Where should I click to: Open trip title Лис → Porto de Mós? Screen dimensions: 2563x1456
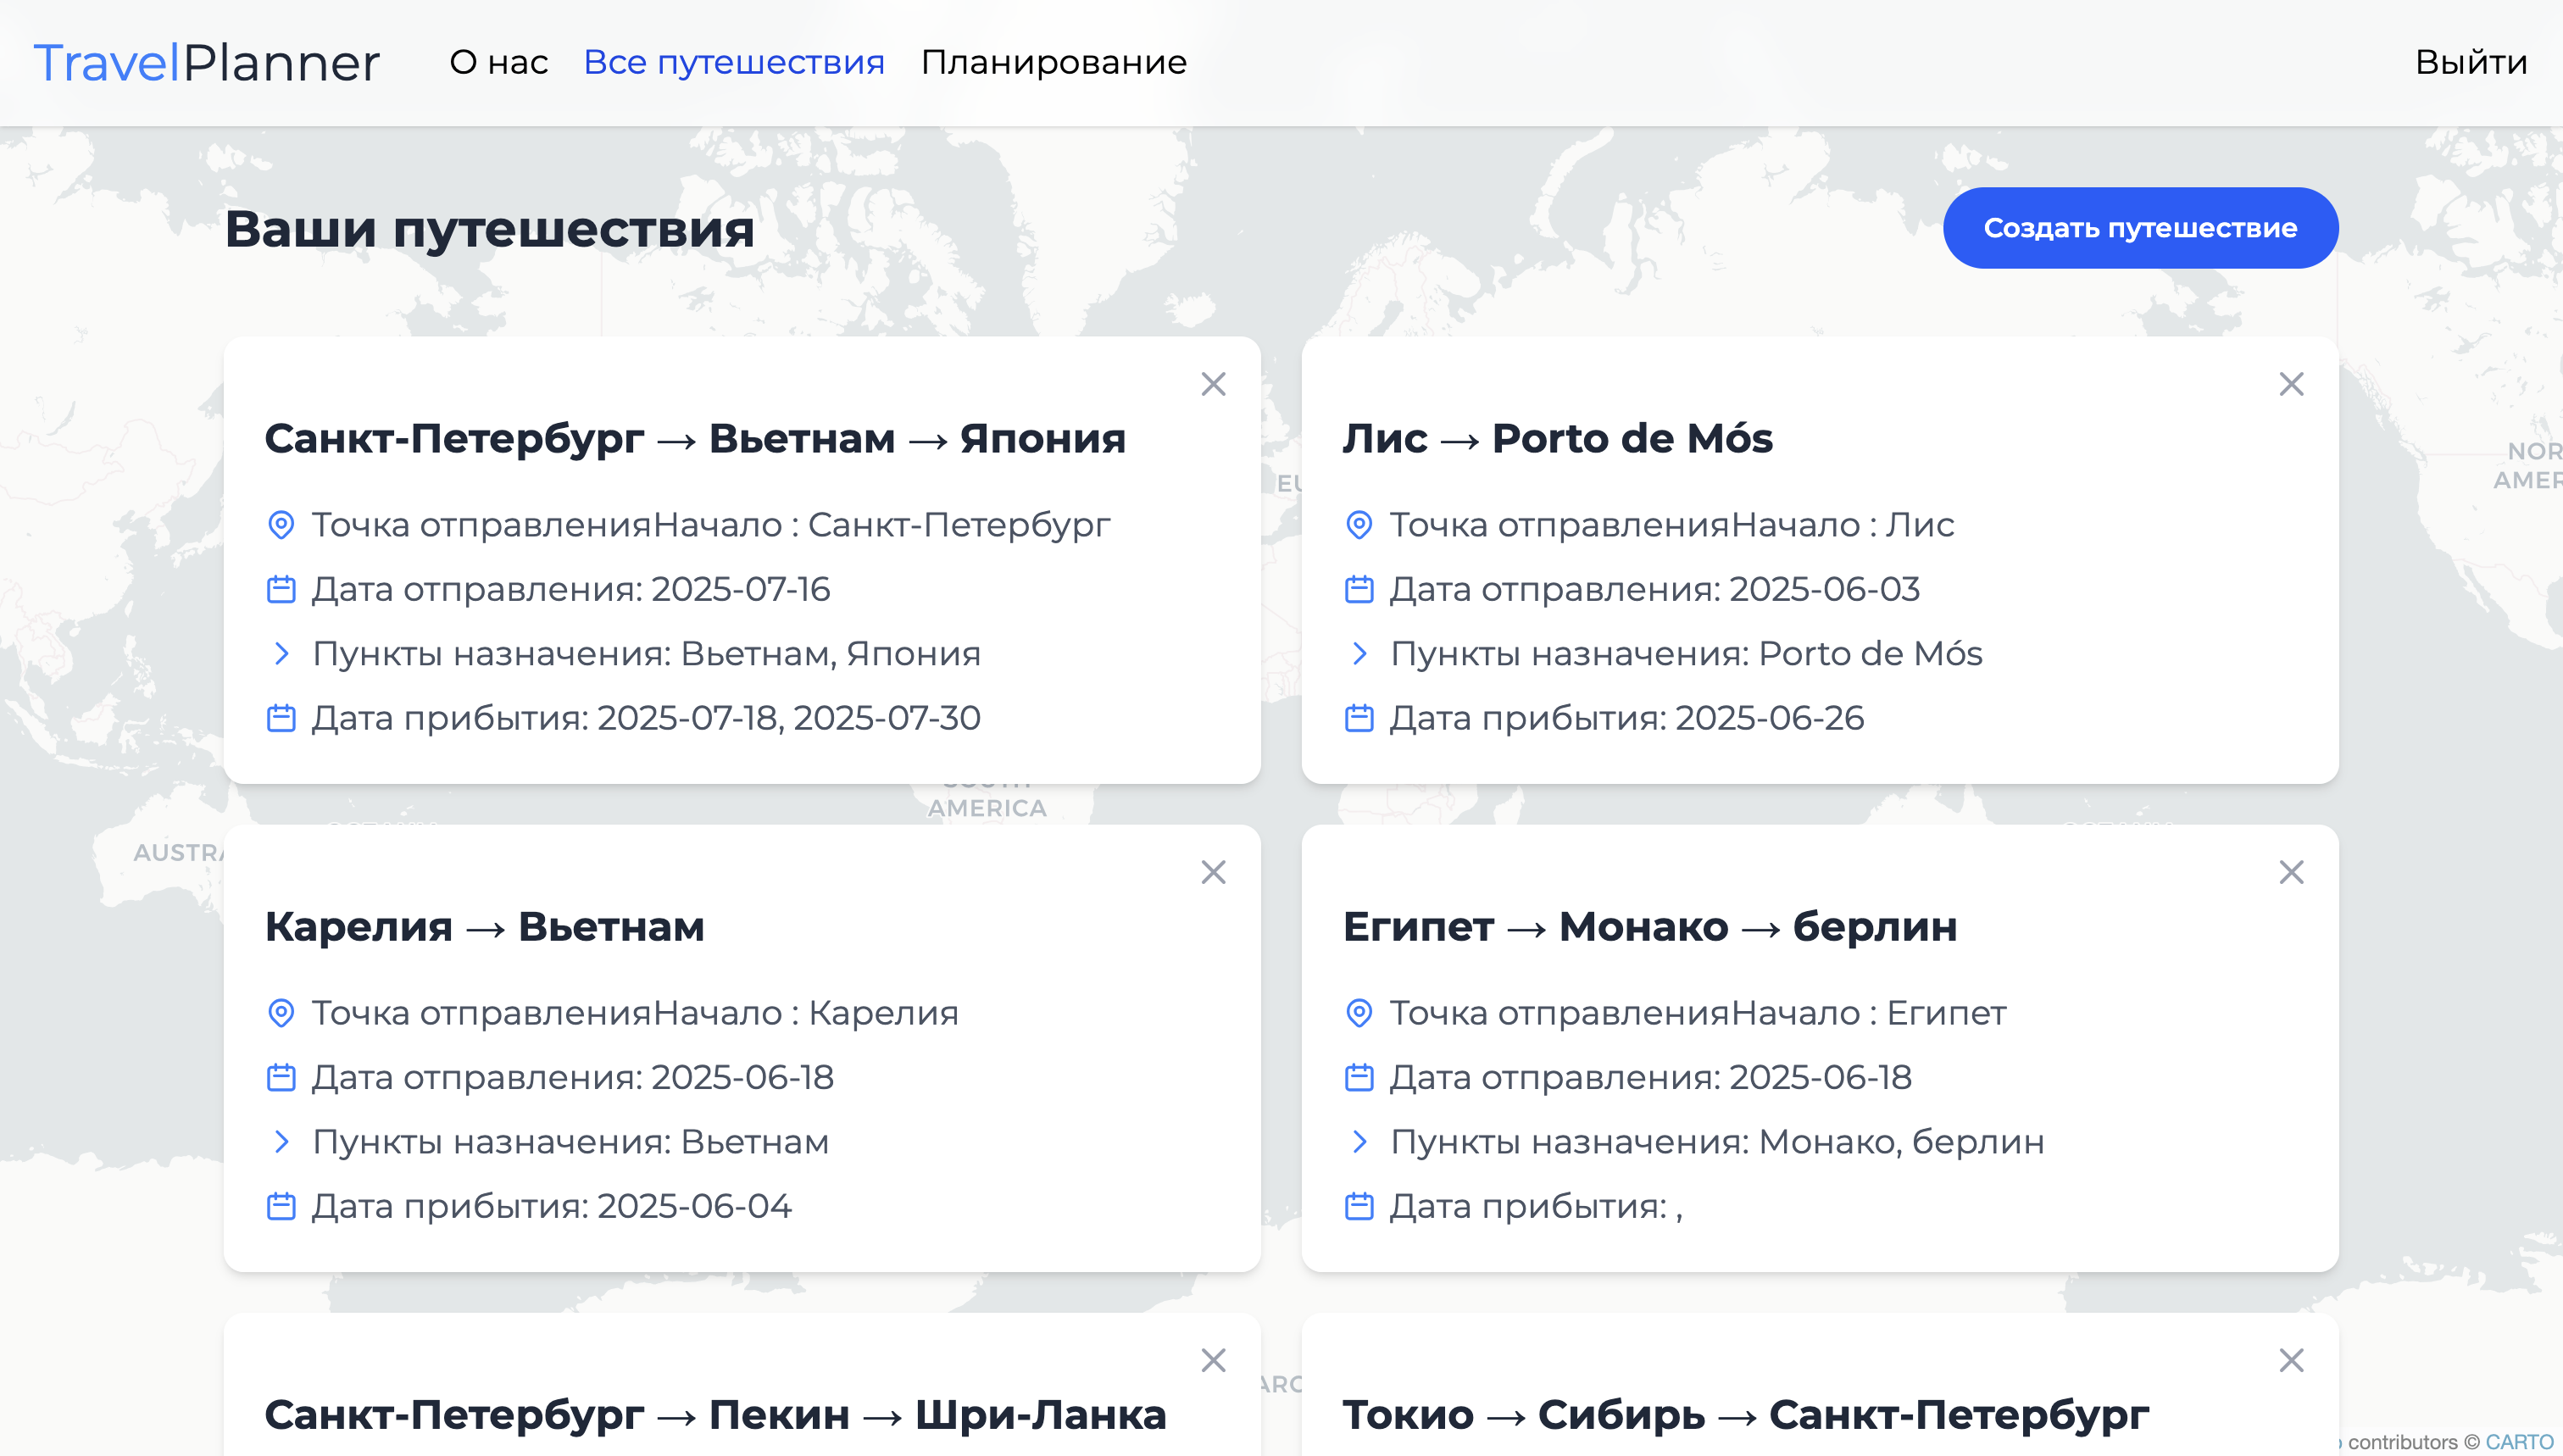(x=1557, y=439)
